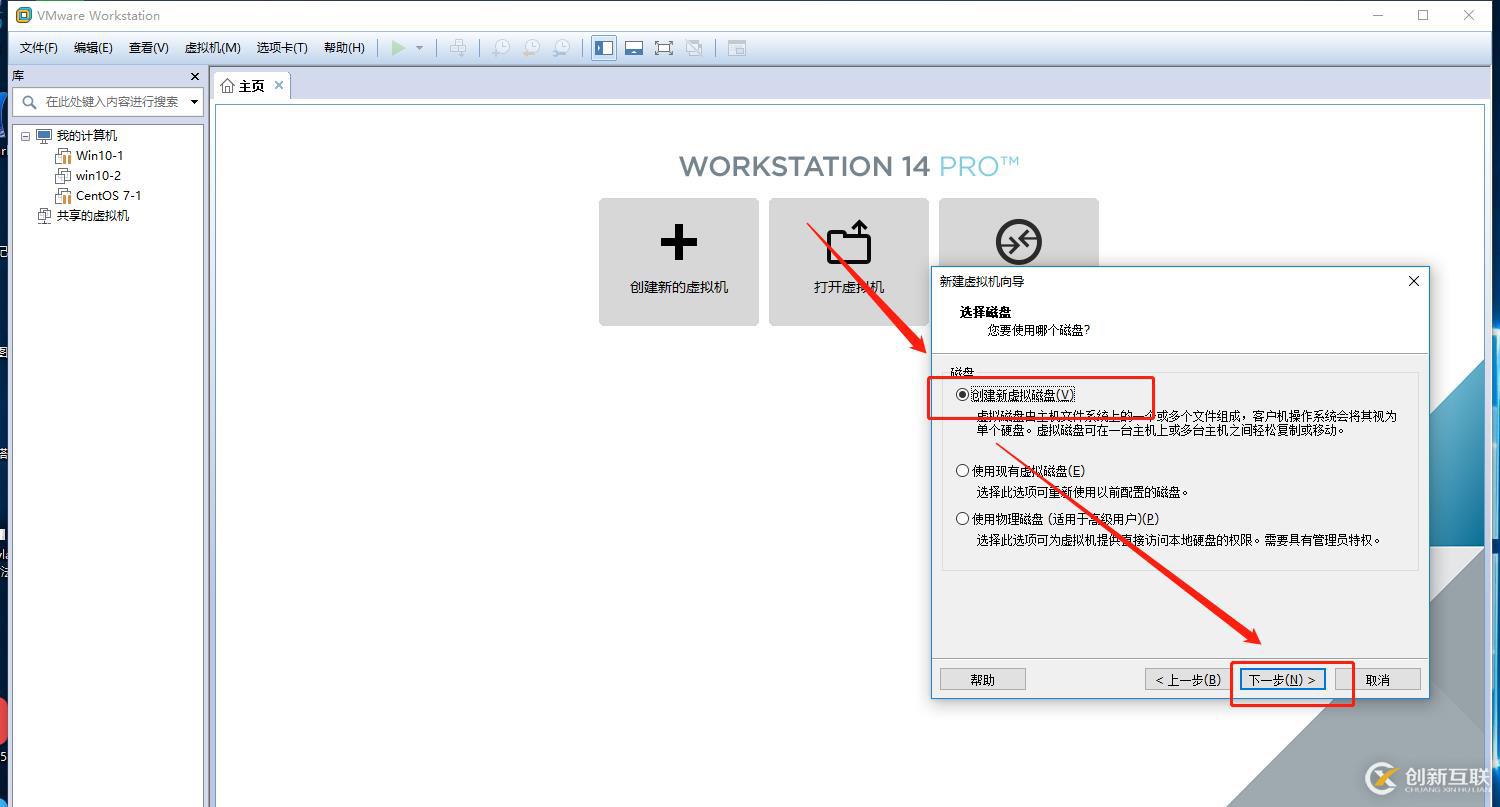Click the Win10-1 virtual machine icon
This screenshot has height=807, width=1500.
[x=63, y=156]
